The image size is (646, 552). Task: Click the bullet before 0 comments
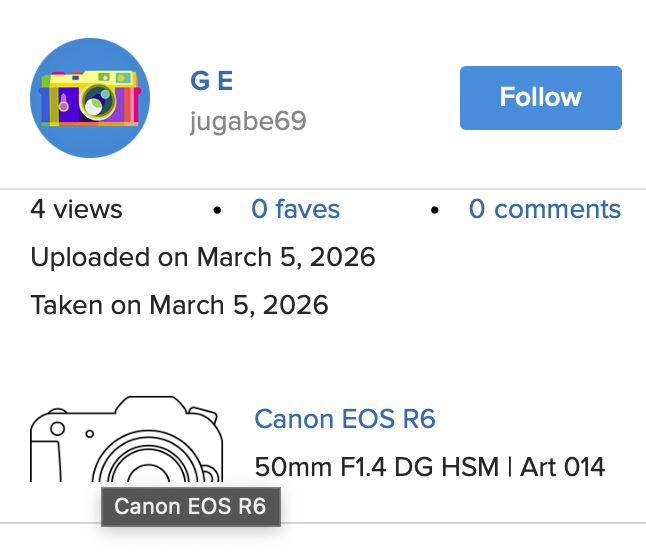435,210
